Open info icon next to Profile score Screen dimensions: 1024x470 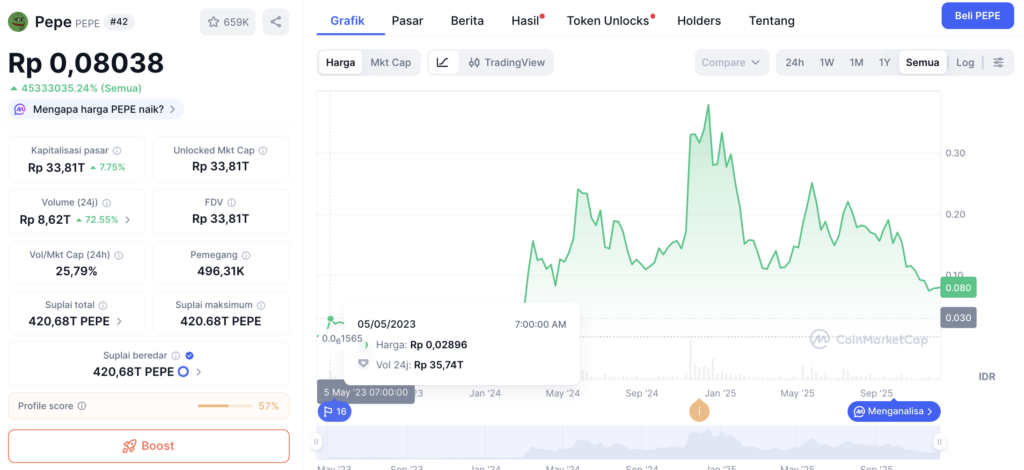click(x=82, y=406)
